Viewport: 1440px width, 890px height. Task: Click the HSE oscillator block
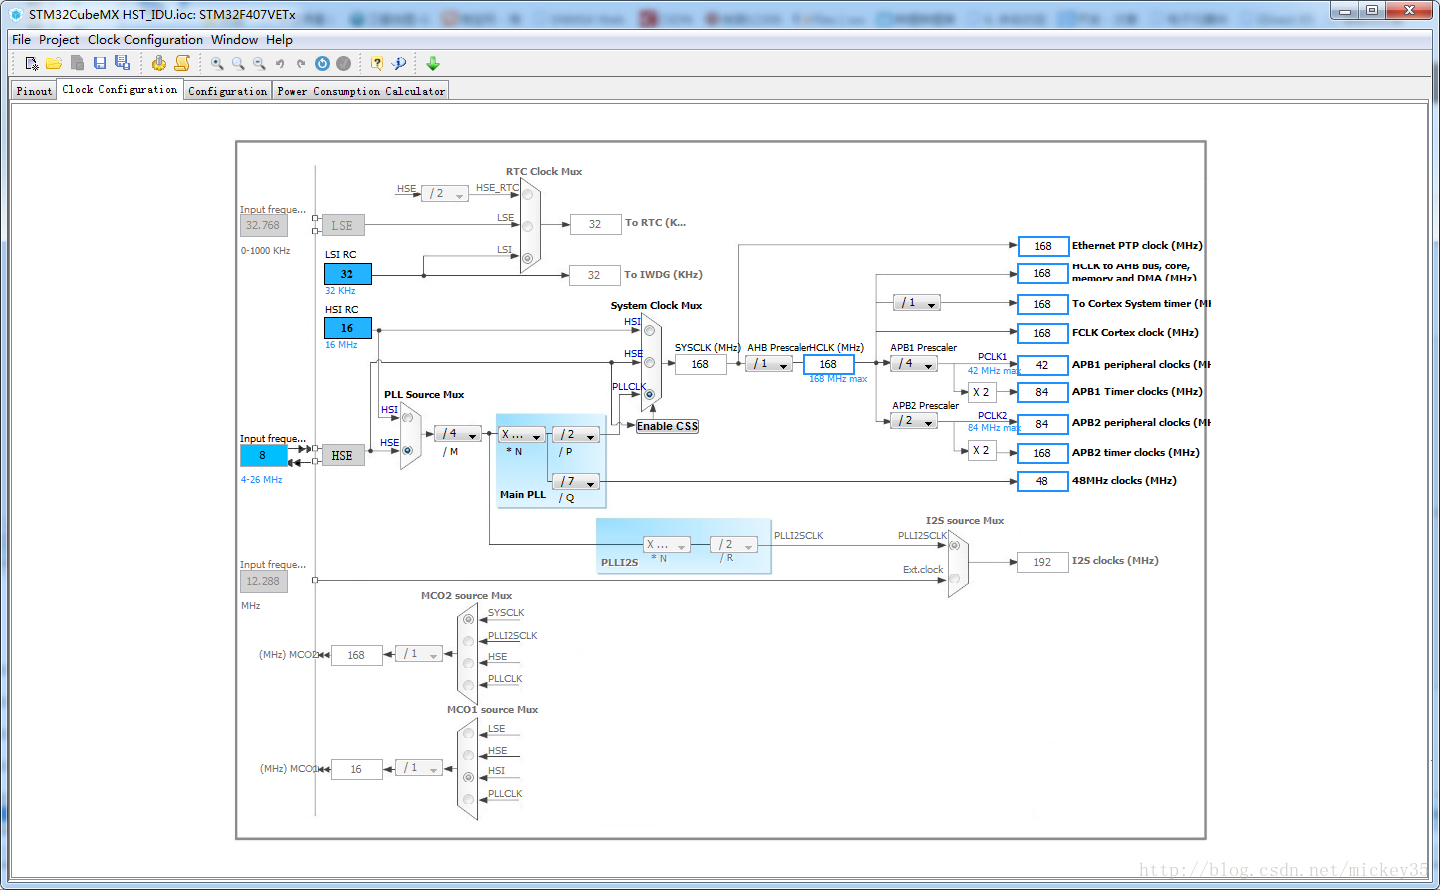click(342, 455)
